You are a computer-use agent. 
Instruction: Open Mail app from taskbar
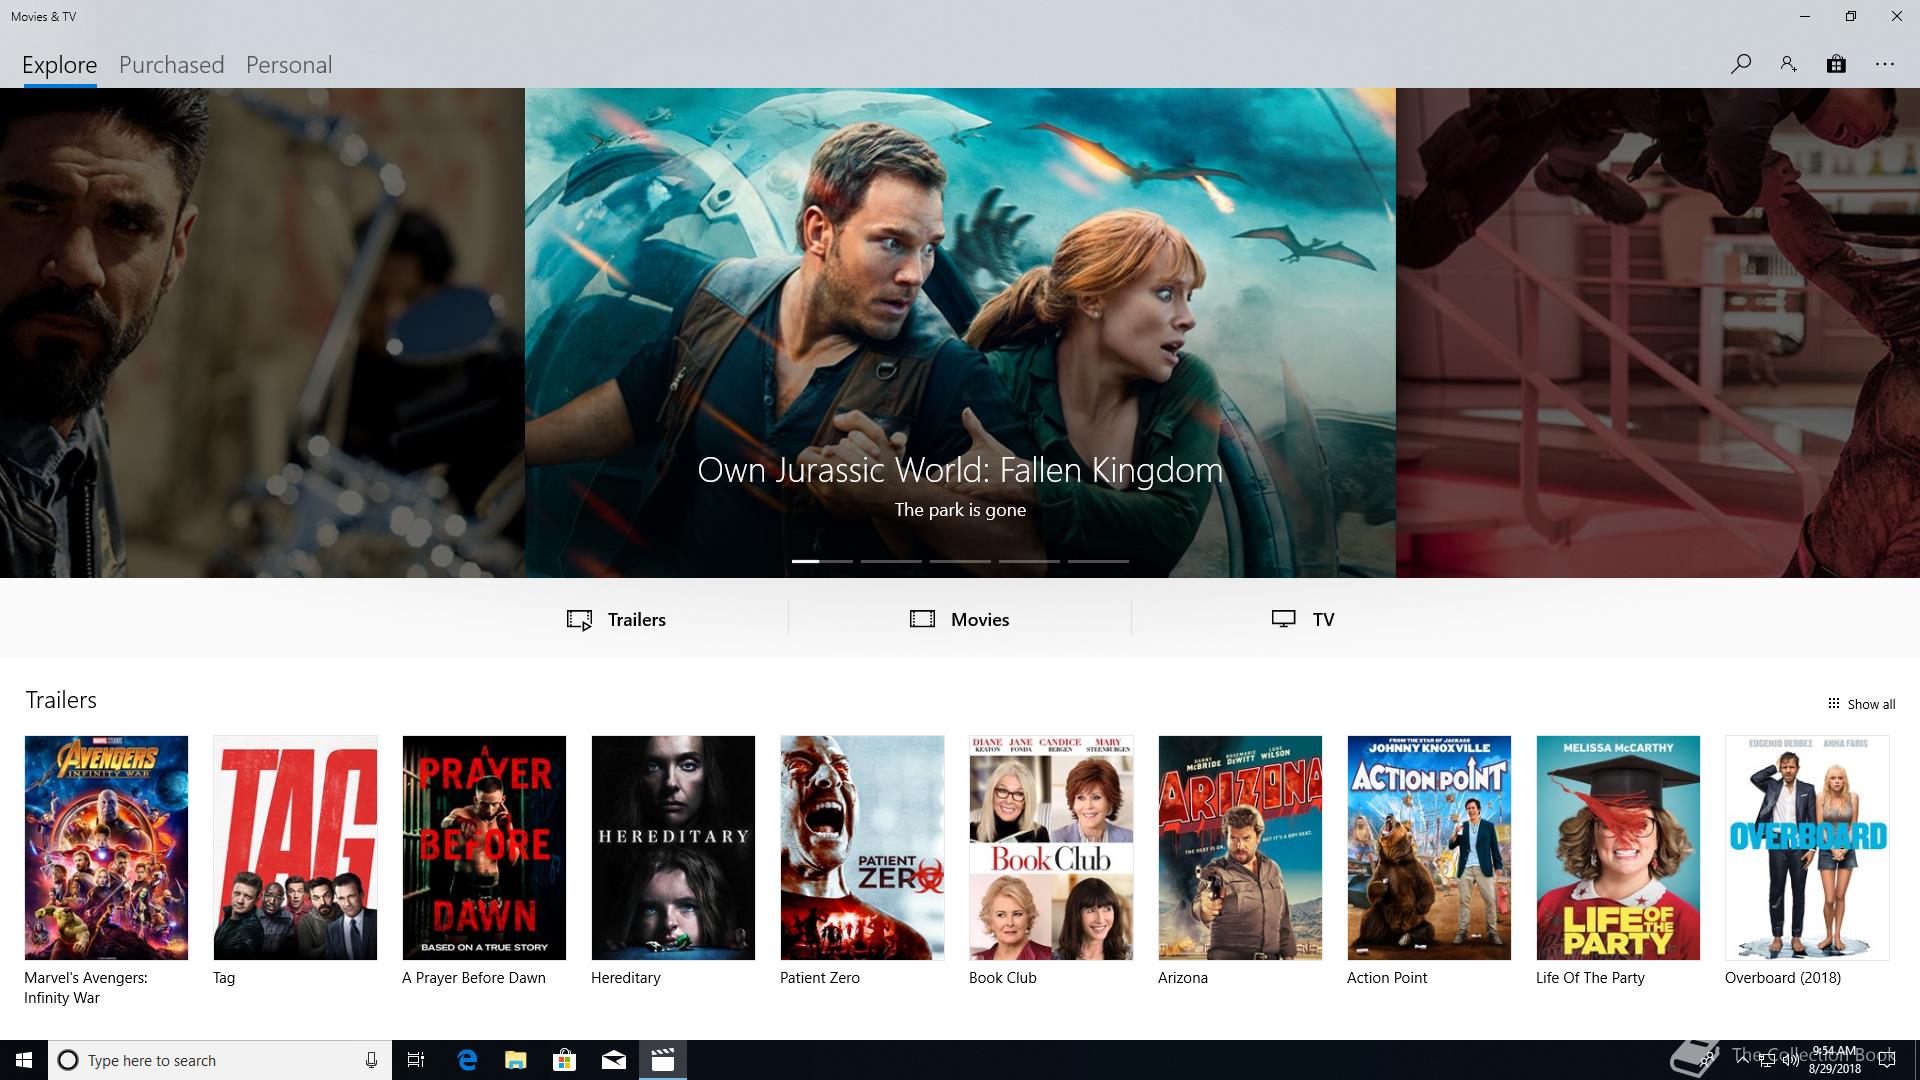click(613, 1060)
